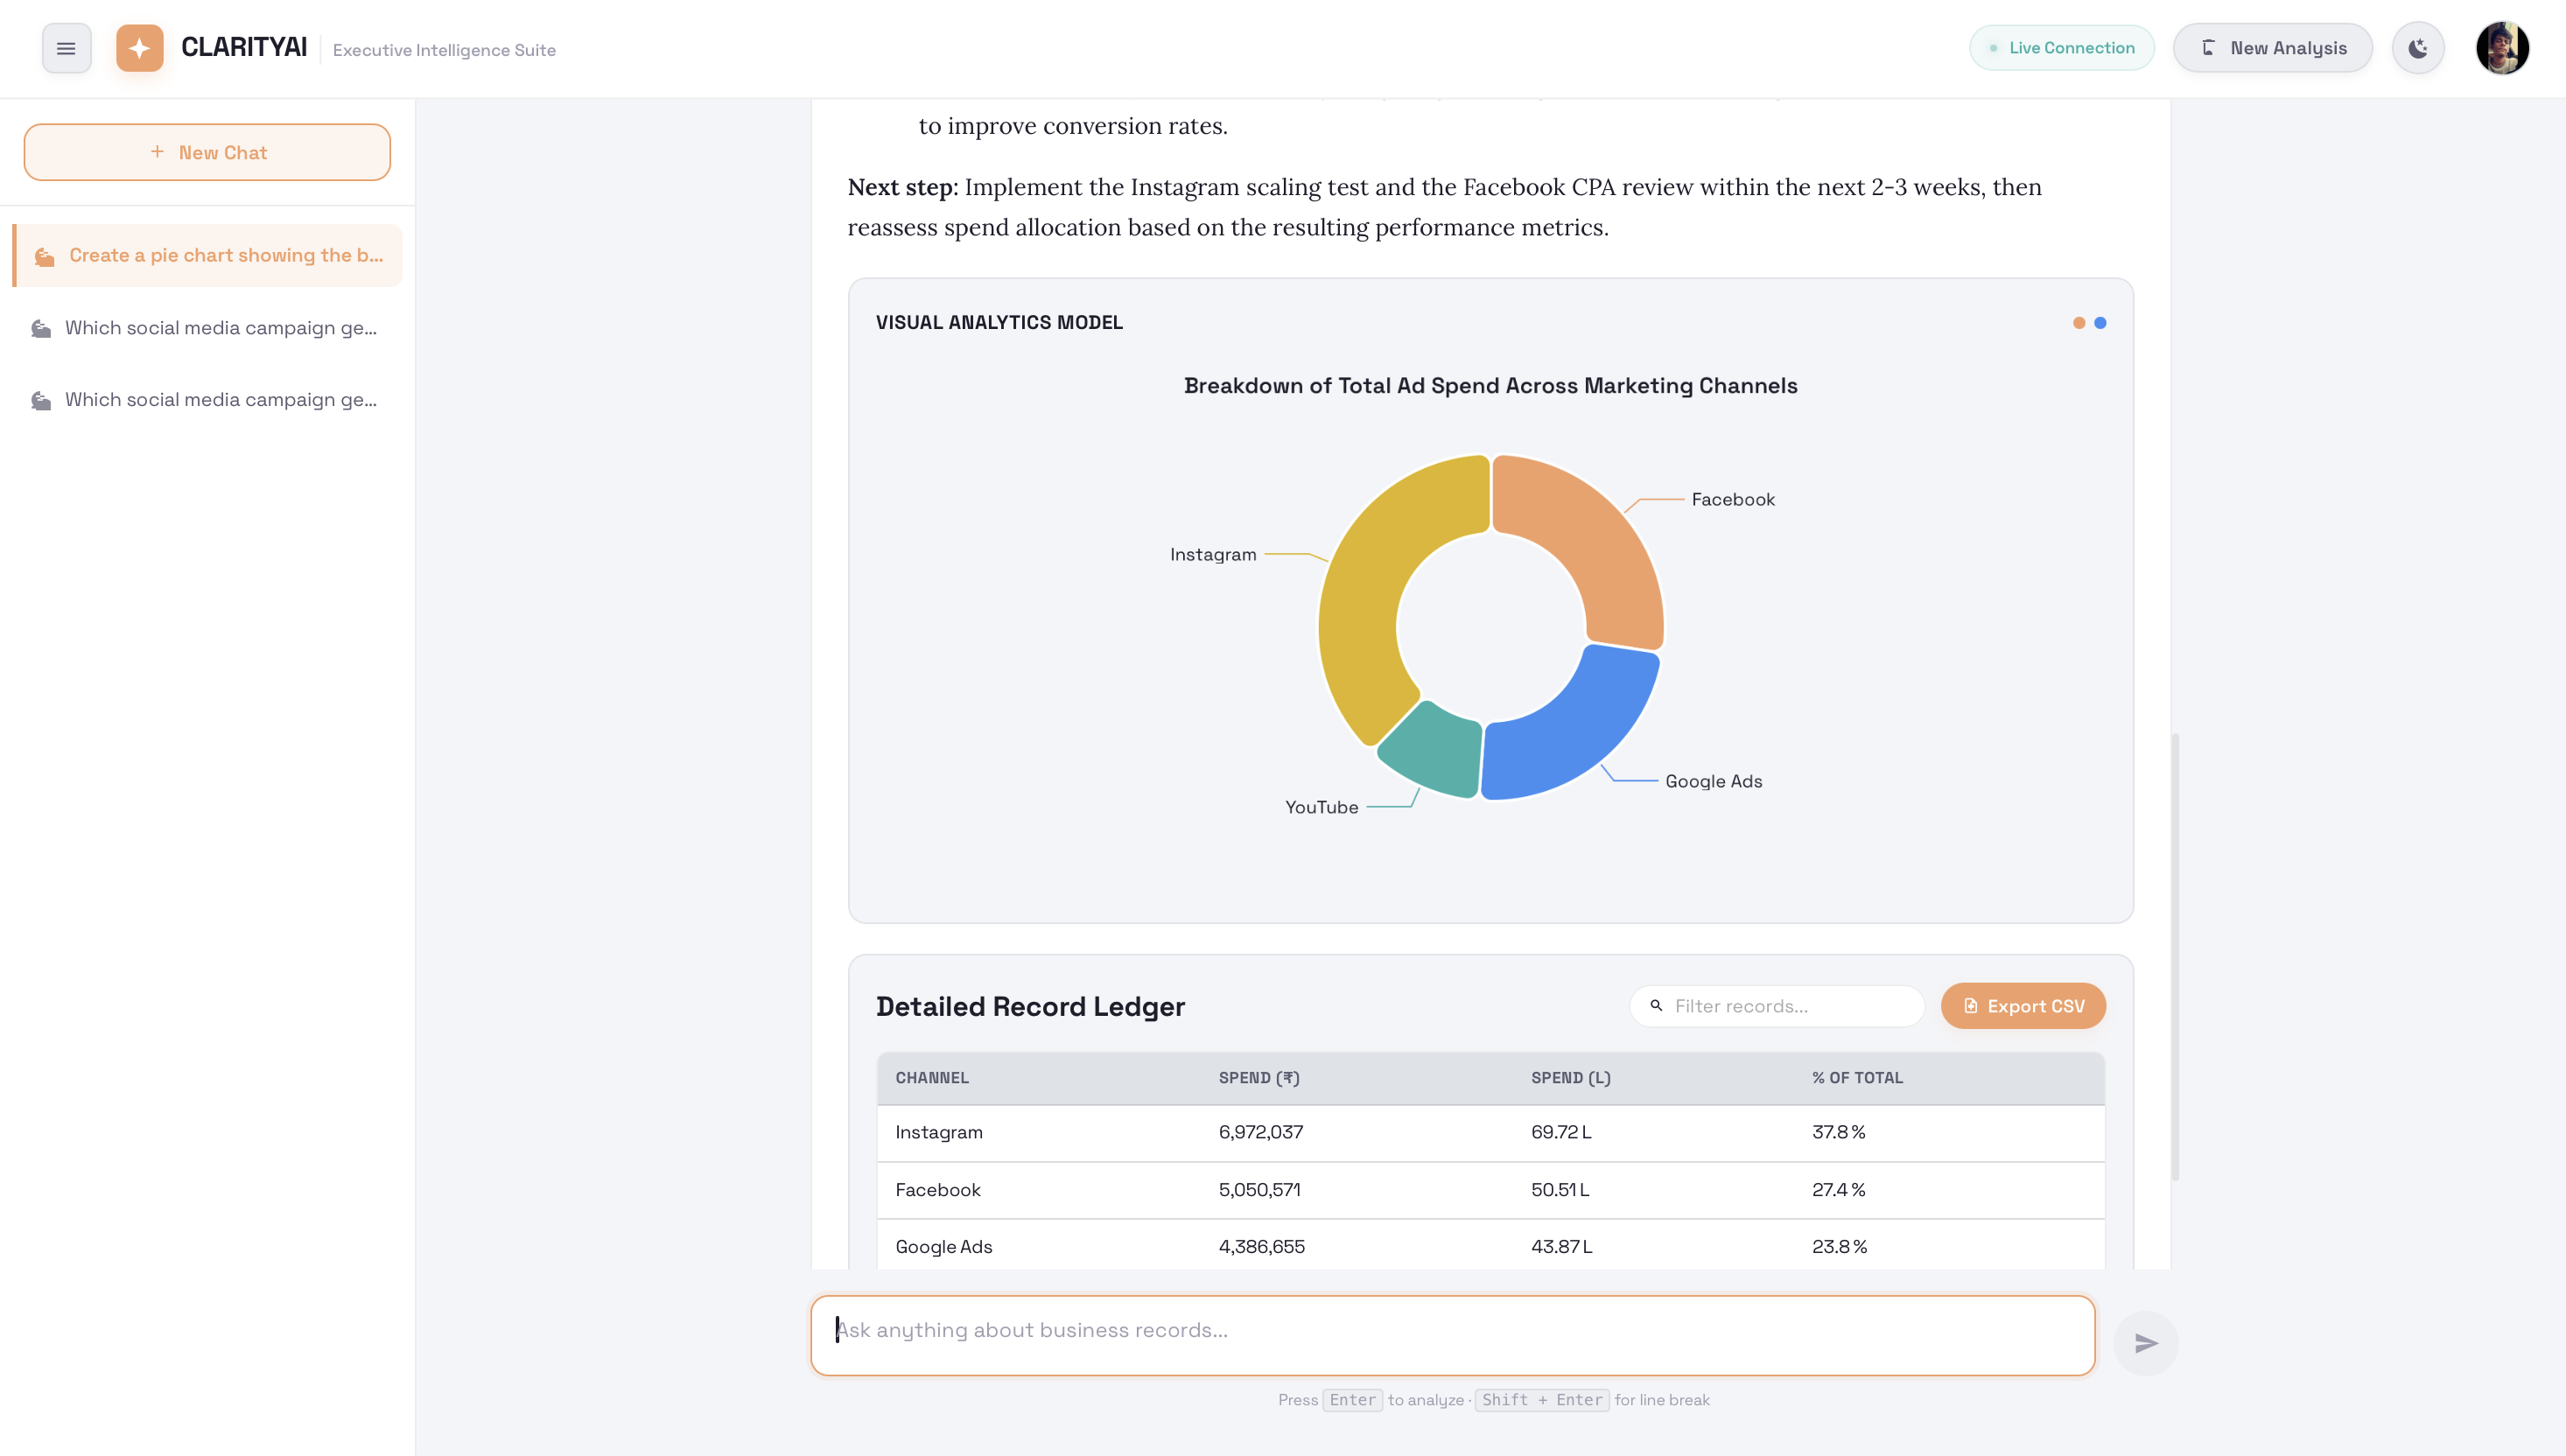Send the message with the arrow icon
The width and height of the screenshot is (2566, 1456).
click(2145, 1343)
